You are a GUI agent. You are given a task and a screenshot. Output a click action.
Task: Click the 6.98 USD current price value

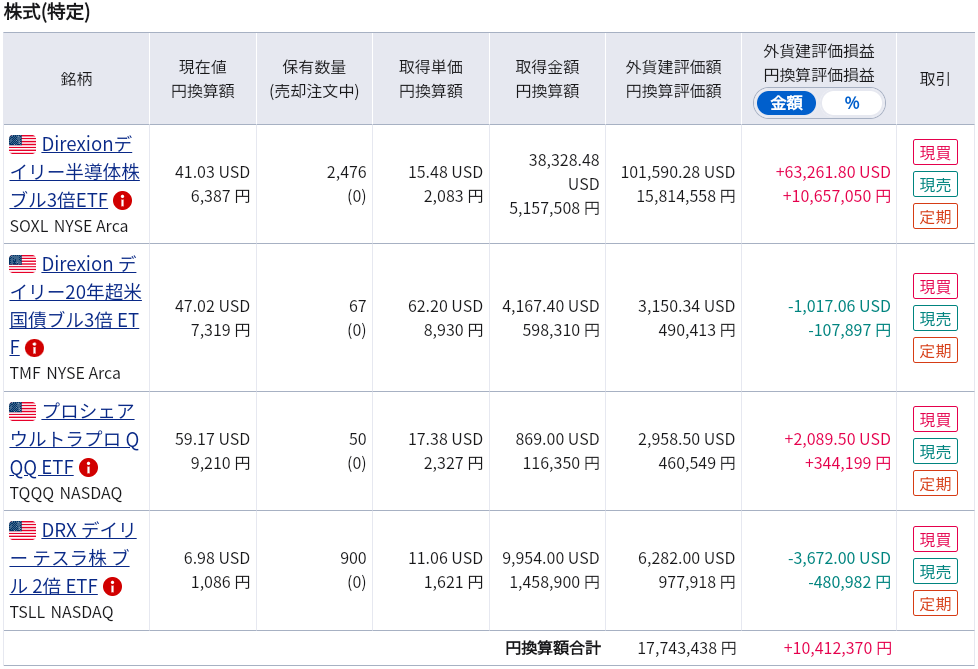tap(216, 558)
